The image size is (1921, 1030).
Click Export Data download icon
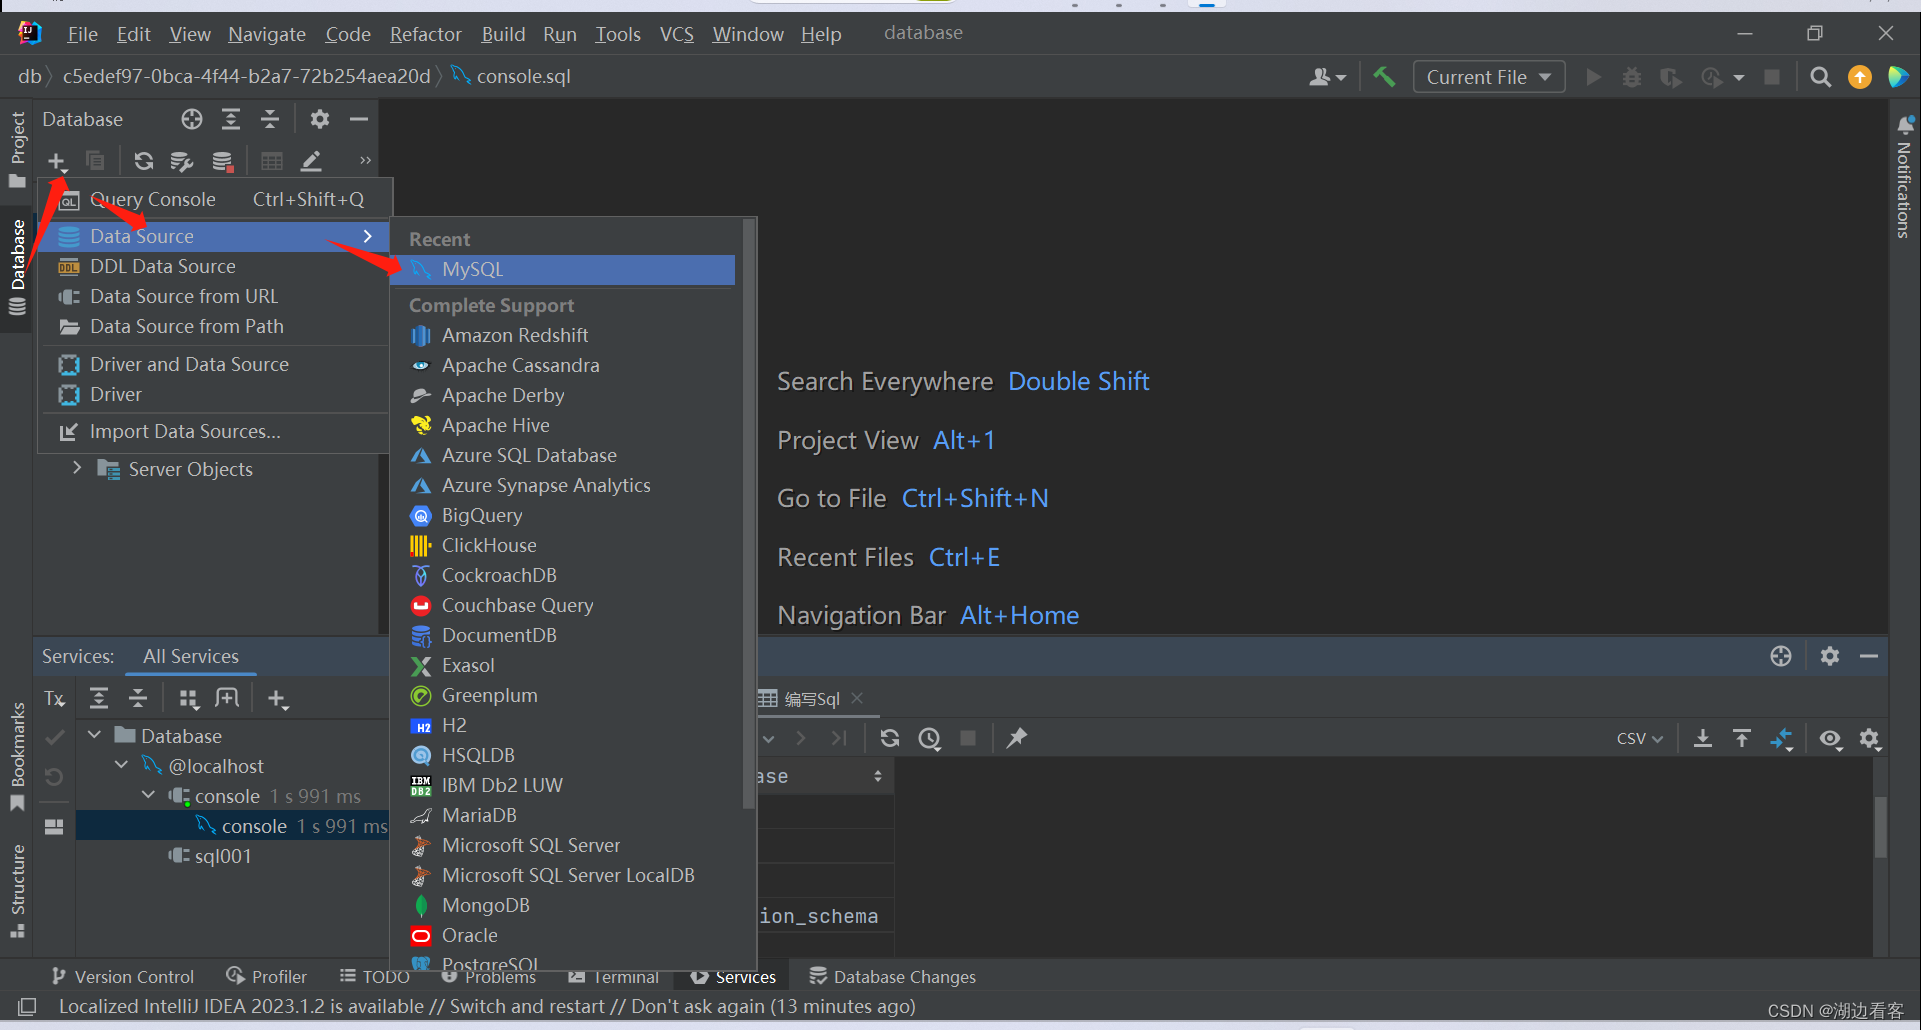click(1703, 738)
